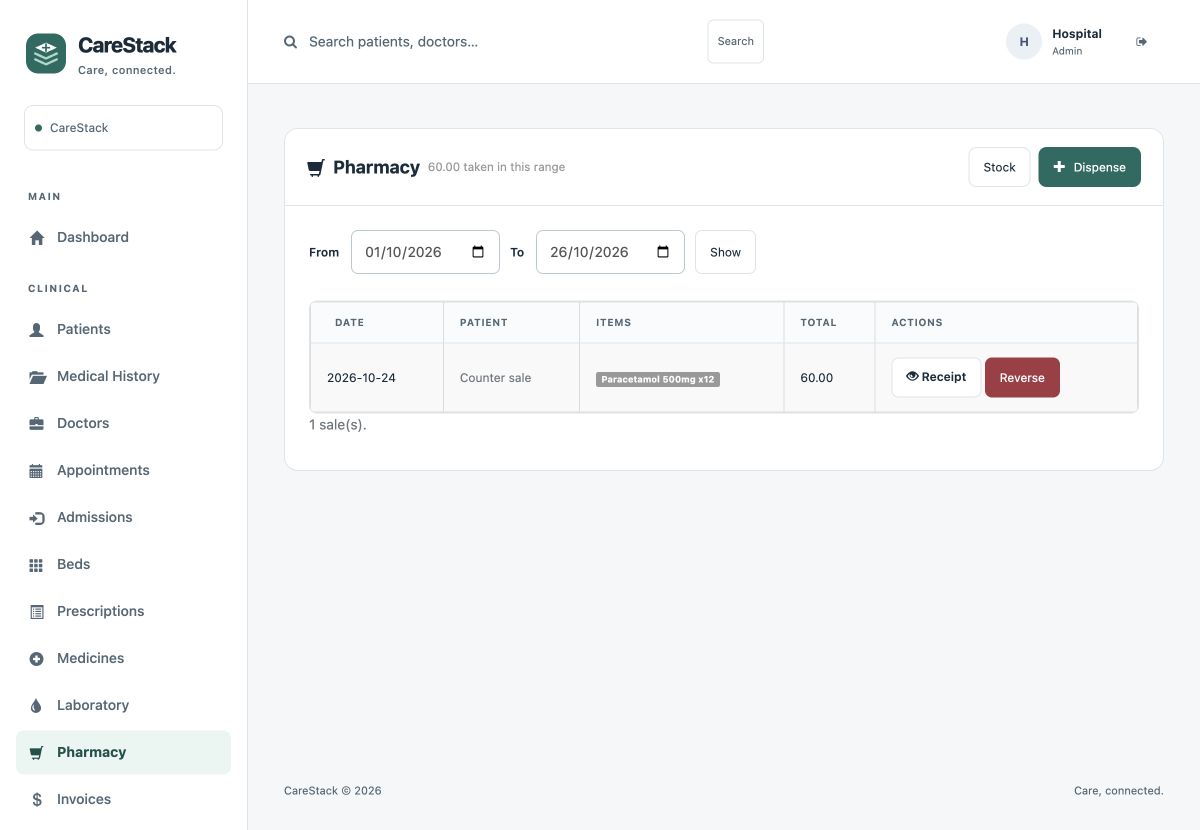
Task: Click the 'CareStack © 2026' footer text
Action: 333,791
